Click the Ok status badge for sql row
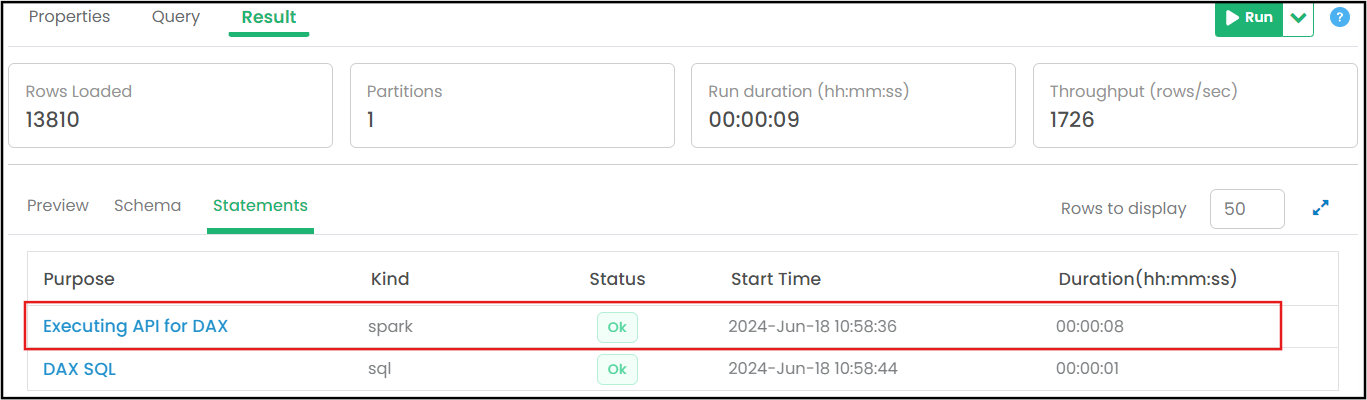This screenshot has height=400, width=1367. (x=617, y=369)
